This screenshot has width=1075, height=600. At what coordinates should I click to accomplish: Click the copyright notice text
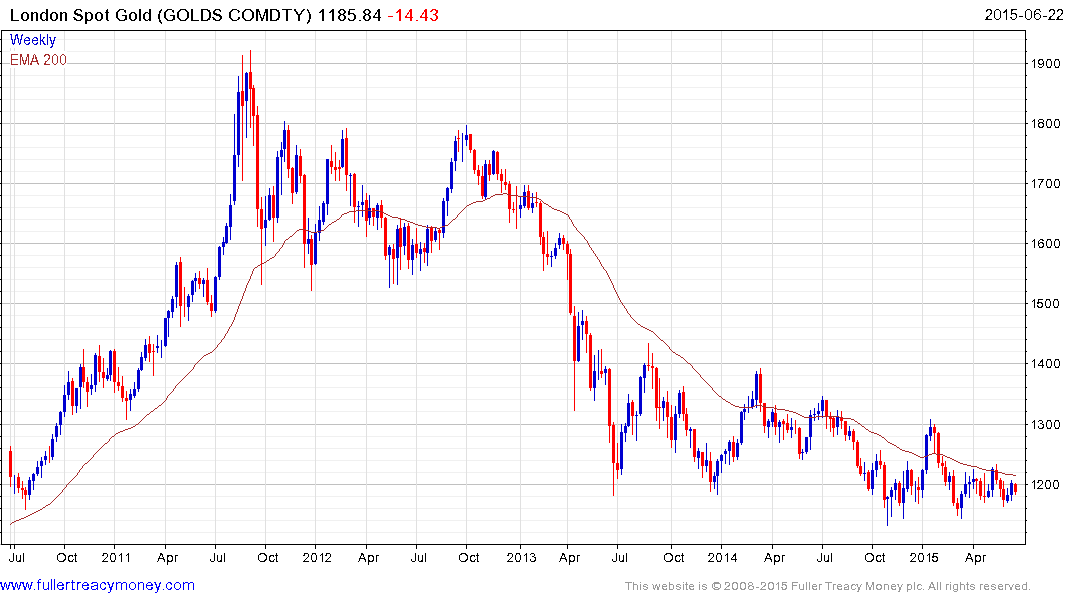point(828,586)
